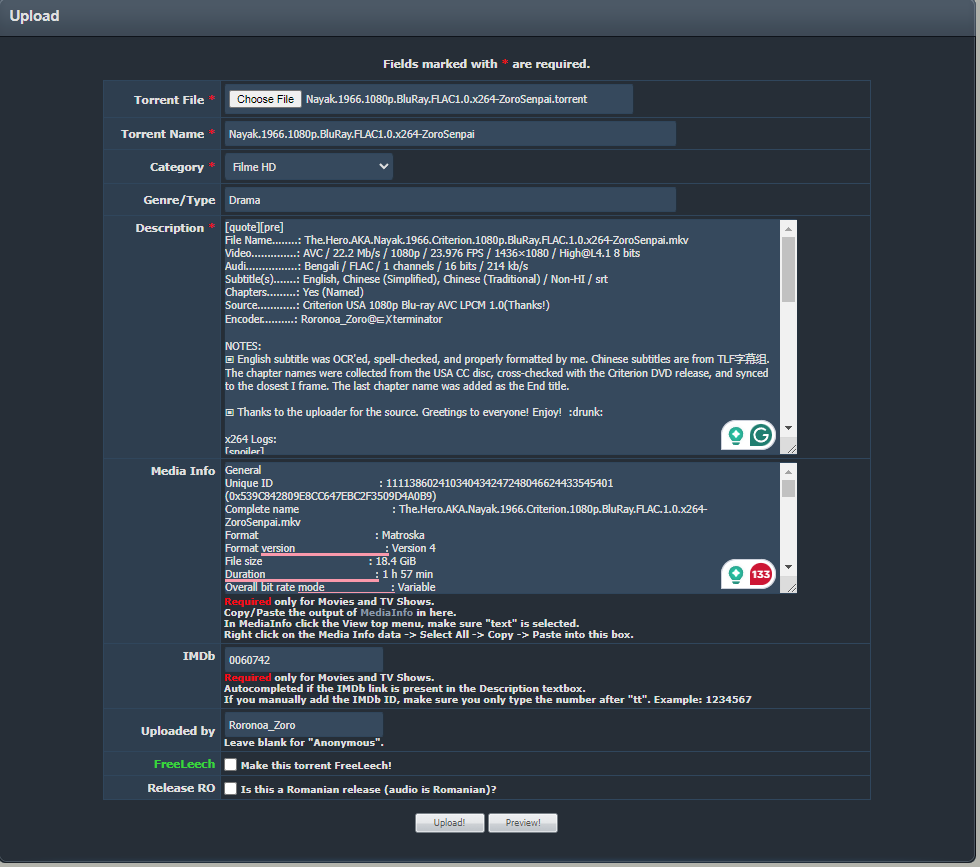Click the MediaInfo link in help text

[x=385, y=612]
